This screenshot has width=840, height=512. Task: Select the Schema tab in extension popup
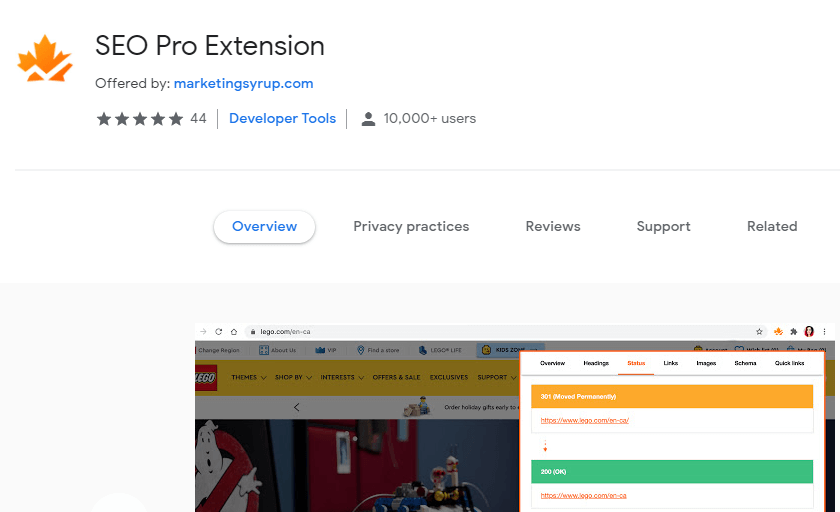tap(745, 363)
